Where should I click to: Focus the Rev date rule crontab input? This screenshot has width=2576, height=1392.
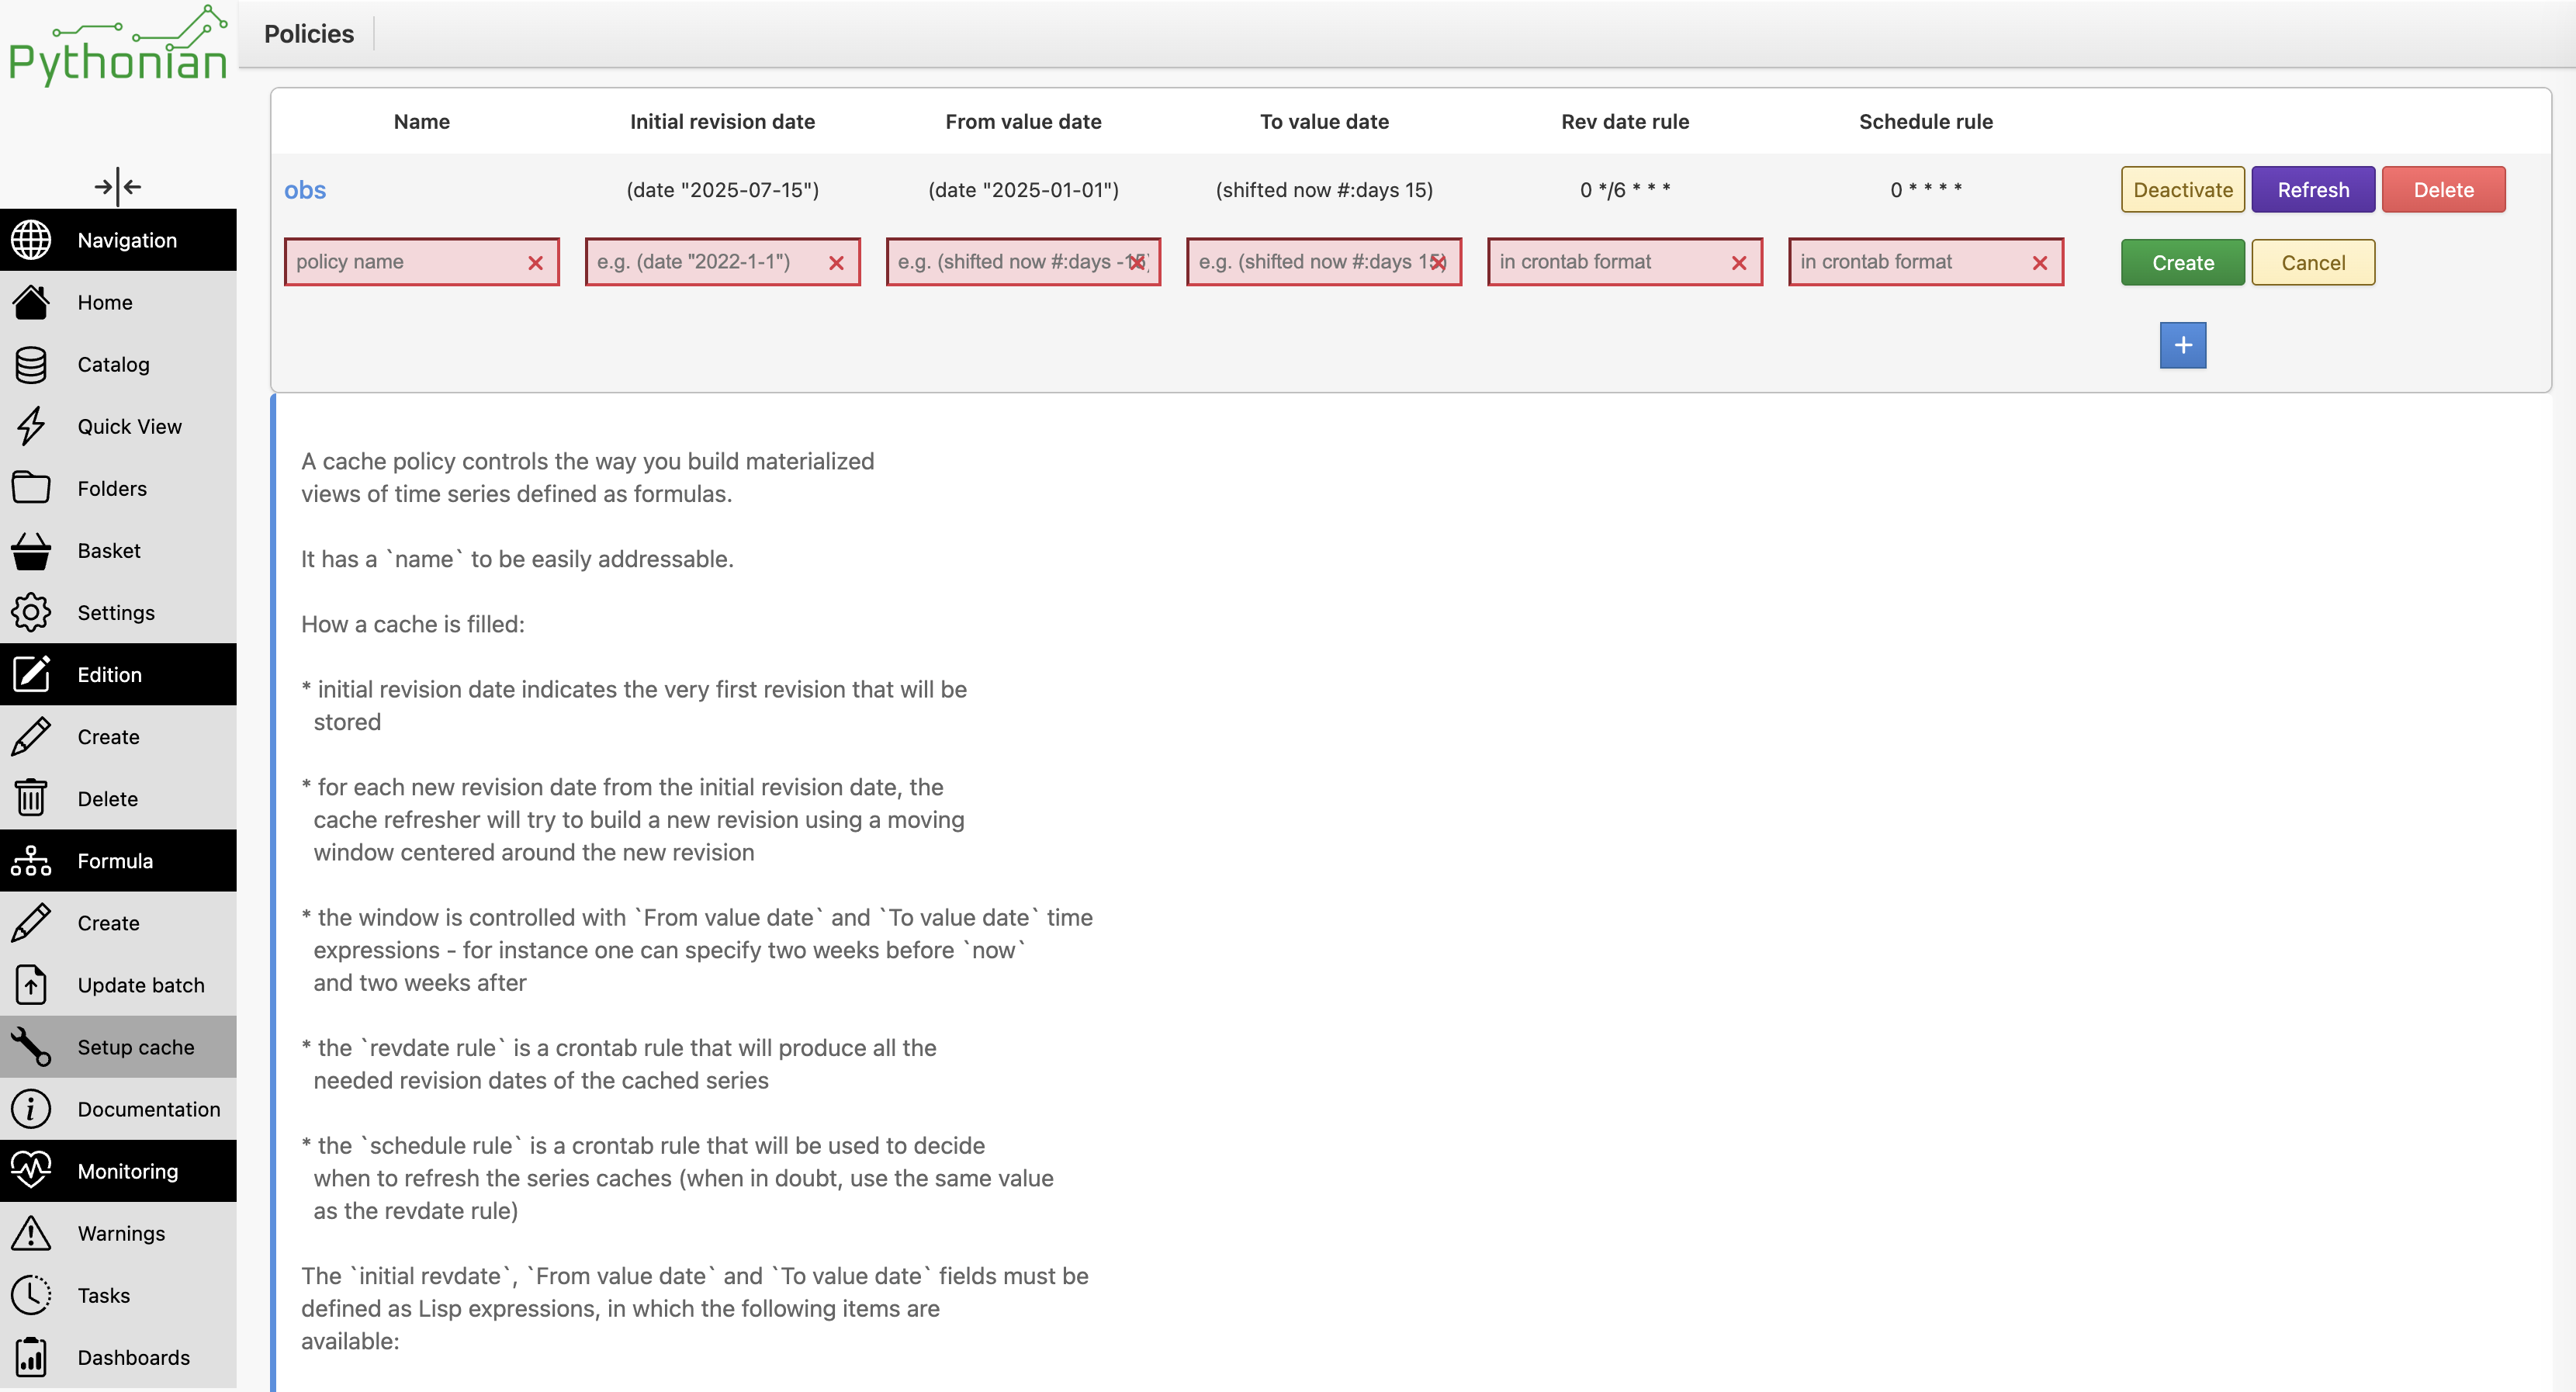[1625, 261]
